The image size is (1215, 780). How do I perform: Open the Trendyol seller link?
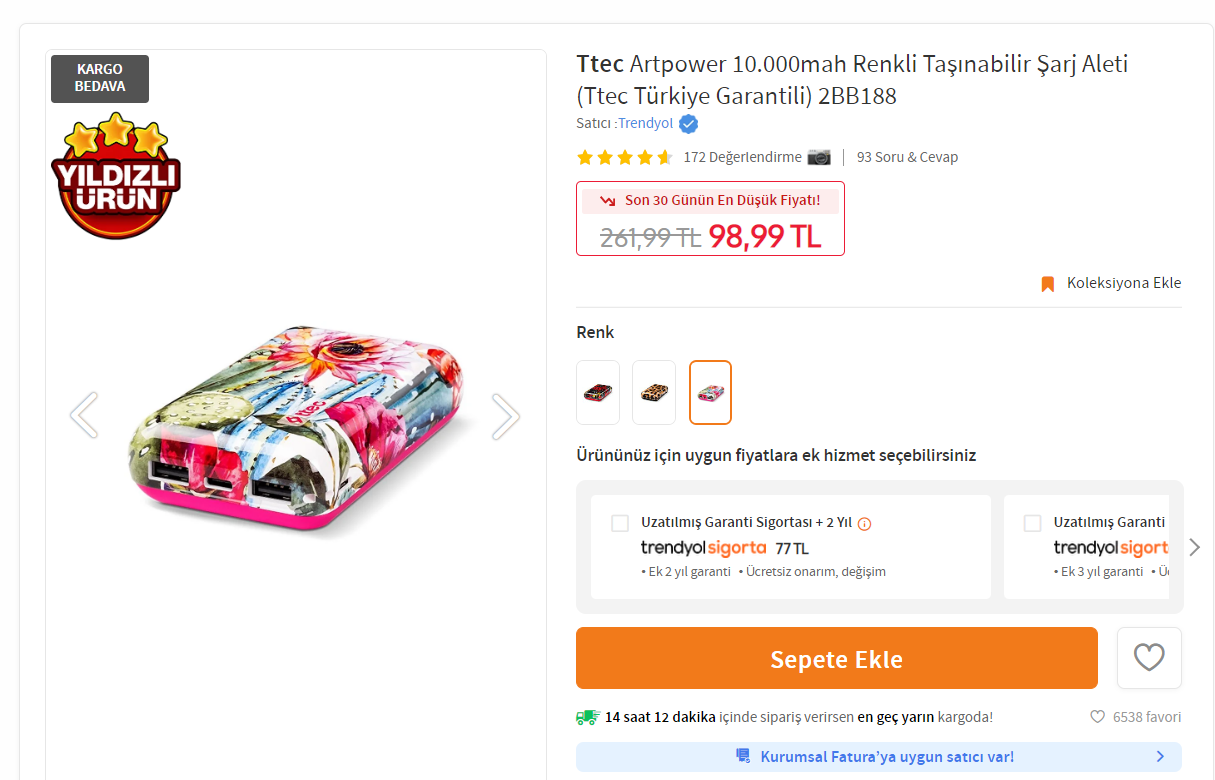click(x=646, y=124)
